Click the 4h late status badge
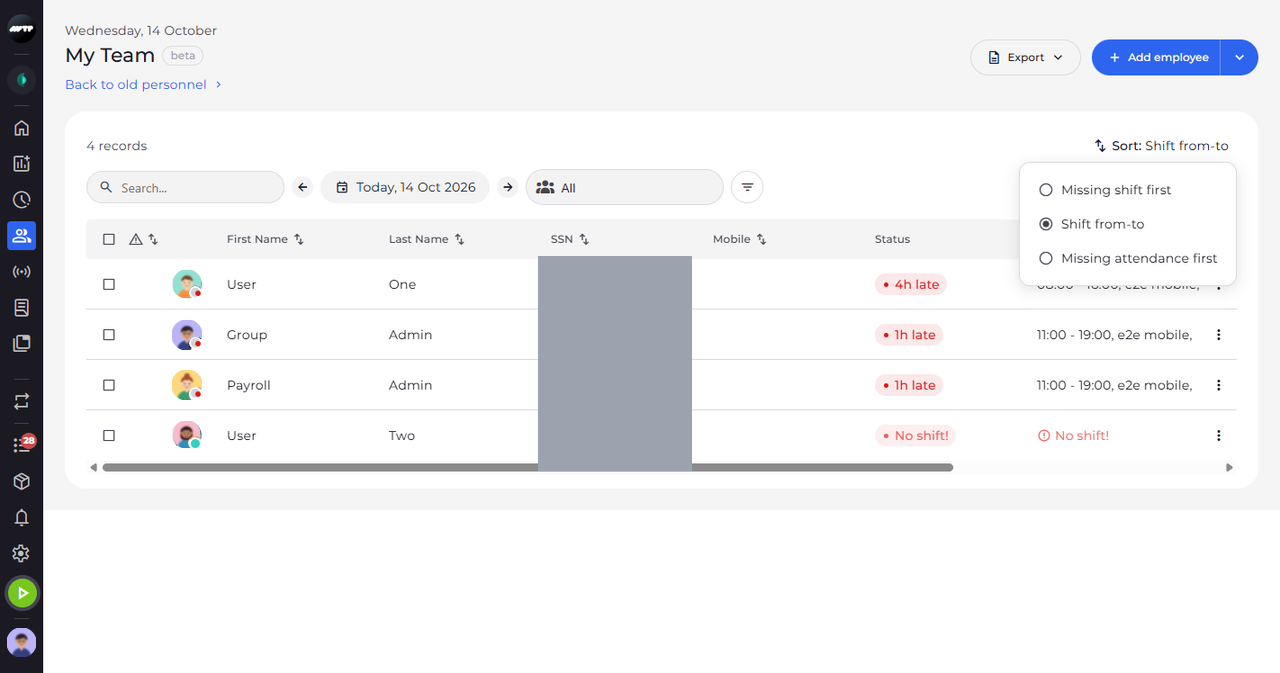This screenshot has height=673, width=1280. coord(910,284)
